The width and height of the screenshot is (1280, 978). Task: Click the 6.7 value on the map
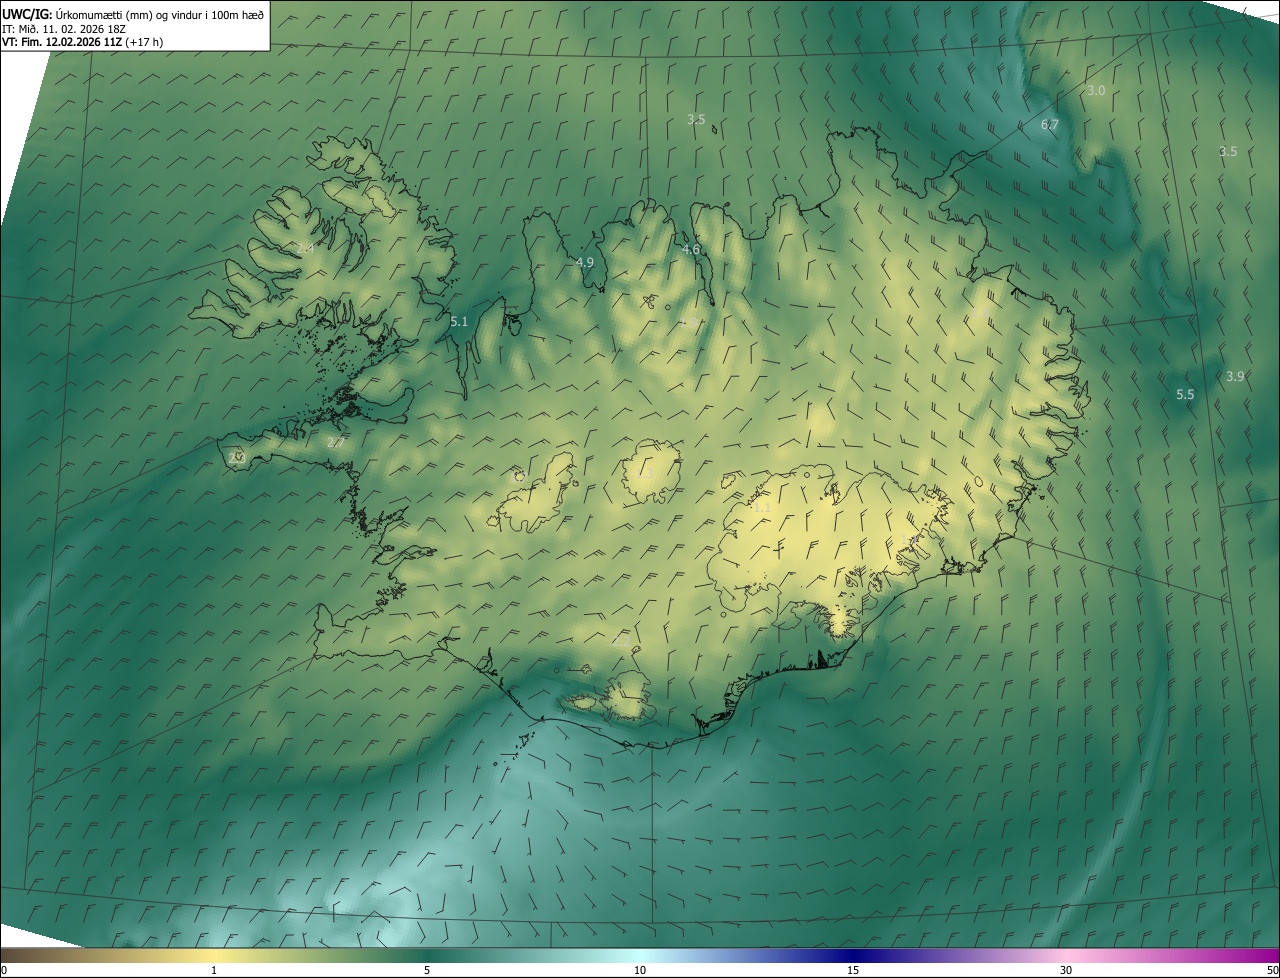(x=1049, y=125)
